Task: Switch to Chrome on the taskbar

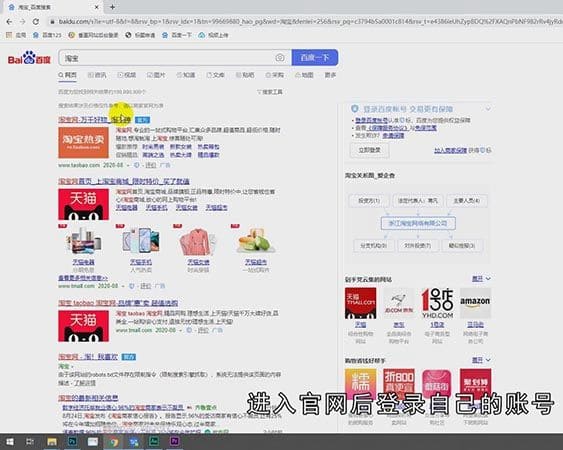Action: pyautogui.click(x=113, y=441)
